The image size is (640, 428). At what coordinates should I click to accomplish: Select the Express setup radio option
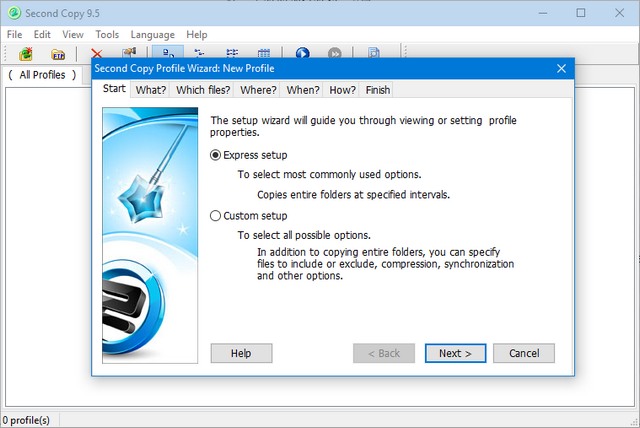(216, 156)
